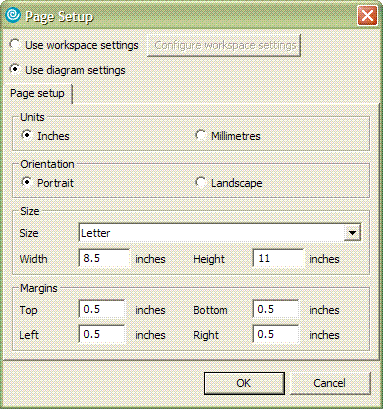The width and height of the screenshot is (384, 409).
Task: Click the Left margin field
Action: coord(102,334)
